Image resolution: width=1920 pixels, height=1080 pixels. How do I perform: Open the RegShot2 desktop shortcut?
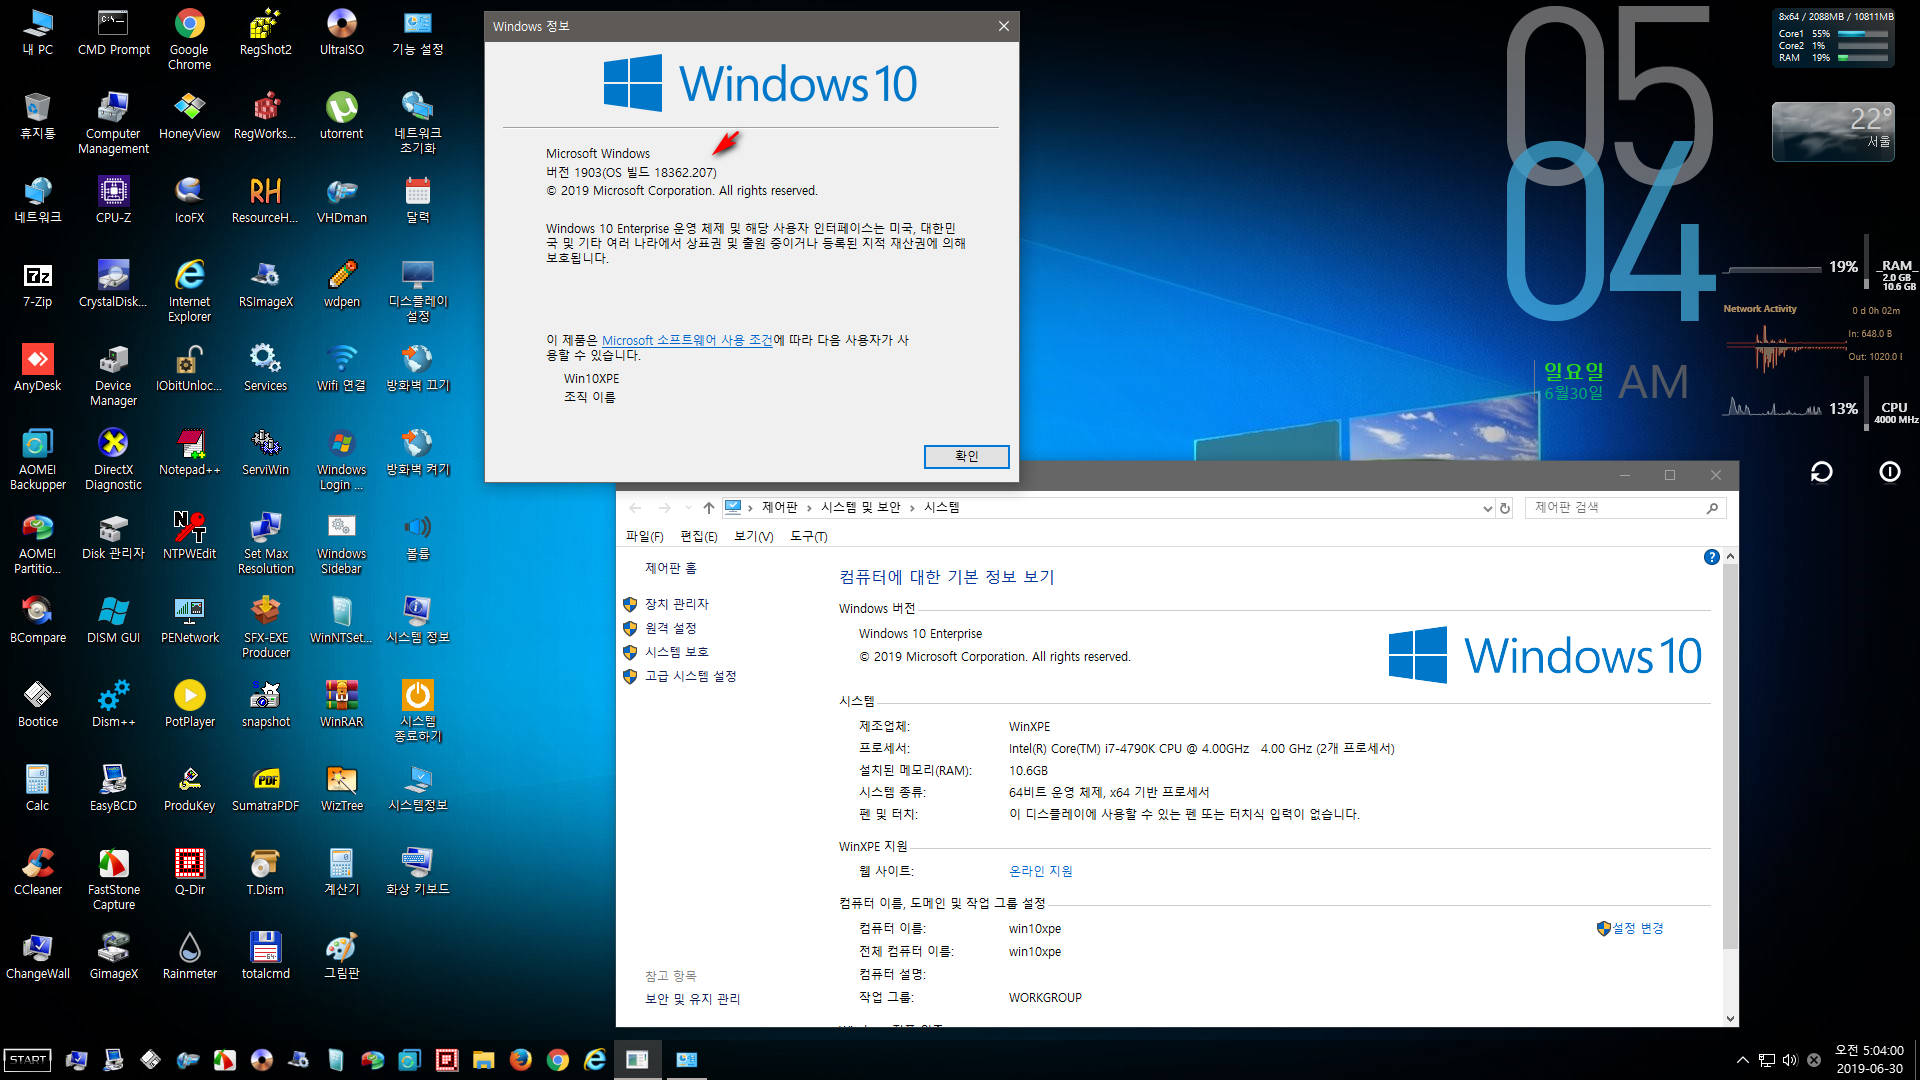(x=265, y=32)
